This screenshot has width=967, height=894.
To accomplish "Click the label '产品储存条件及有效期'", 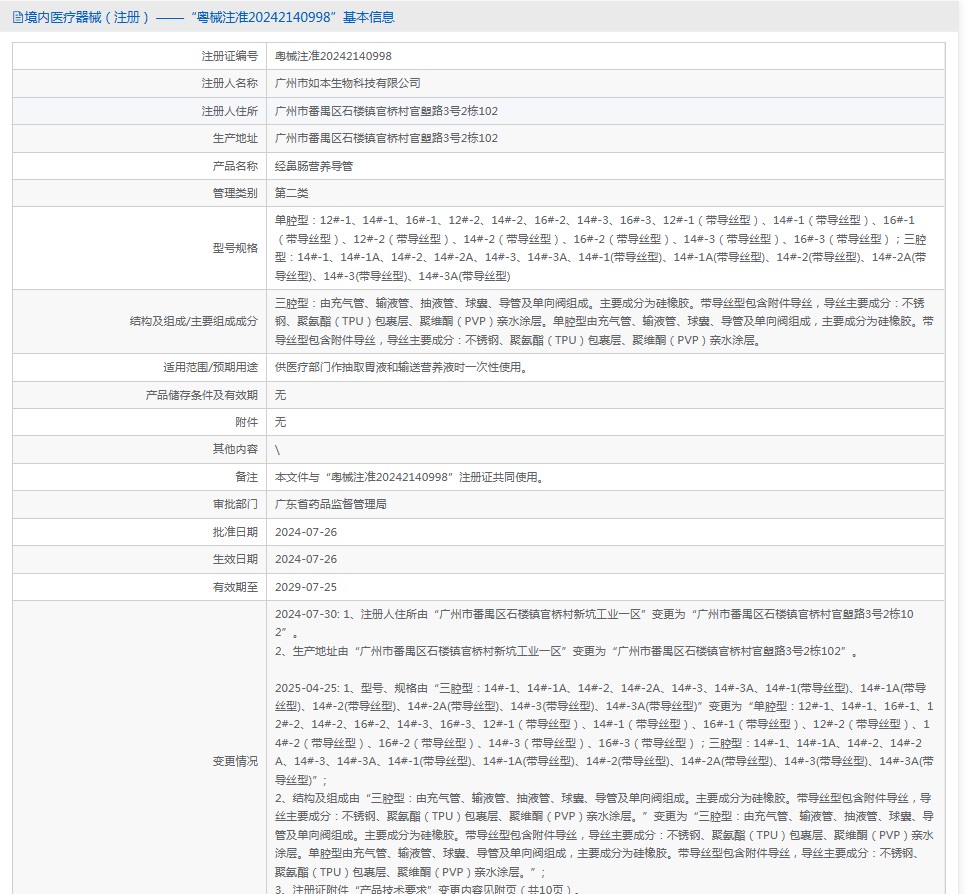I will [x=202, y=395].
